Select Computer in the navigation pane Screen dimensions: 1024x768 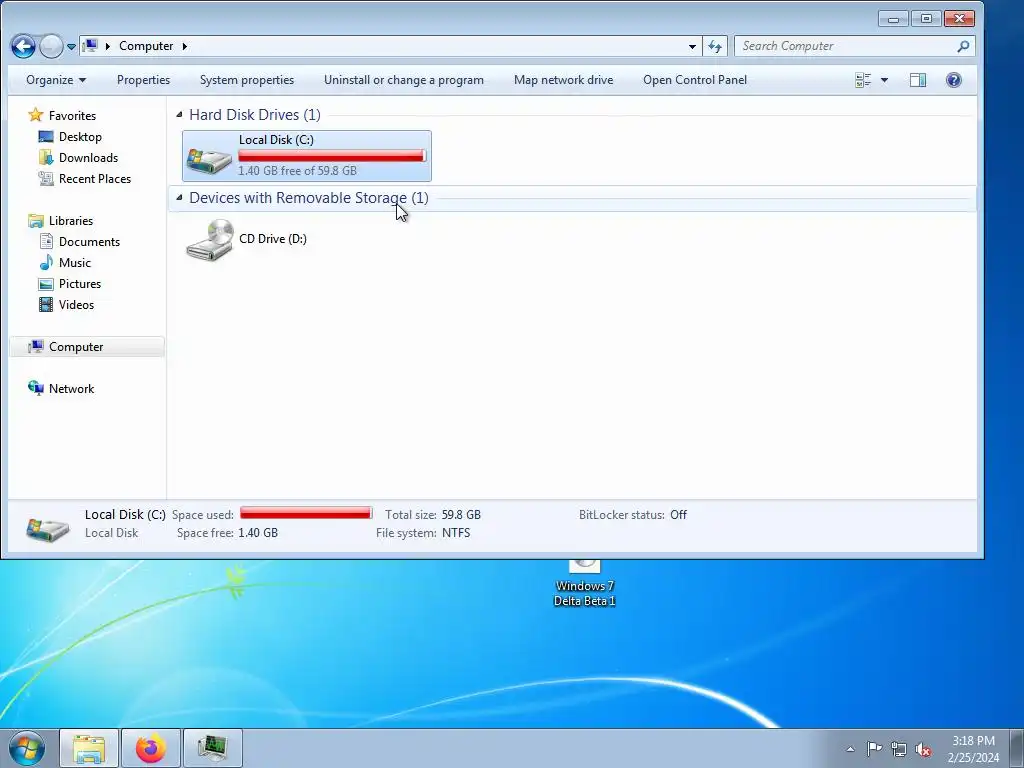click(76, 347)
